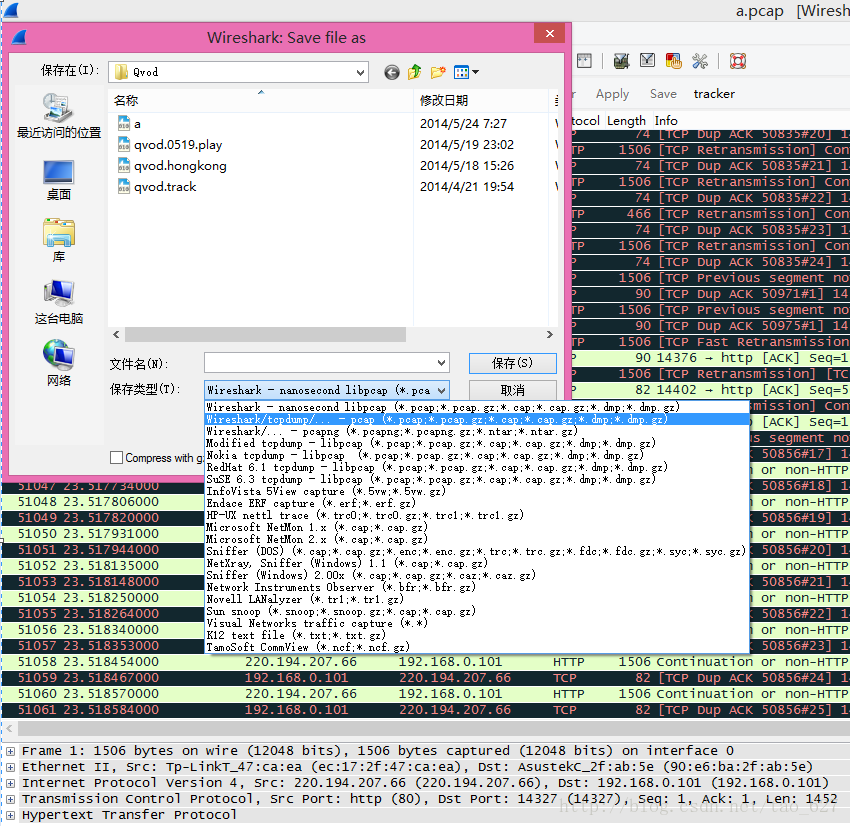This screenshot has width=850, height=826.
Task: Select file icon for 'a'
Action: 124,124
